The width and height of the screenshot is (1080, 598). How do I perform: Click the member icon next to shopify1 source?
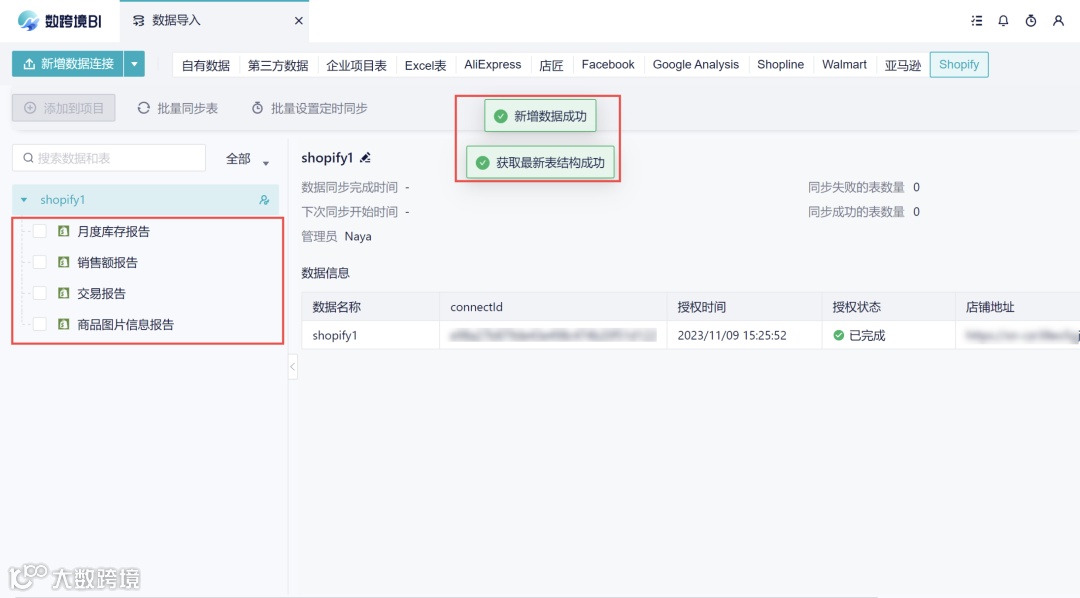pos(264,199)
